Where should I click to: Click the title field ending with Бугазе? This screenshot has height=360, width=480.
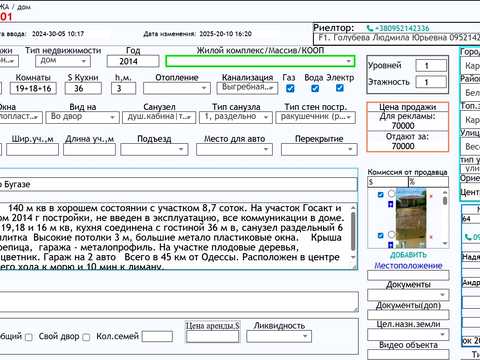tap(178, 184)
